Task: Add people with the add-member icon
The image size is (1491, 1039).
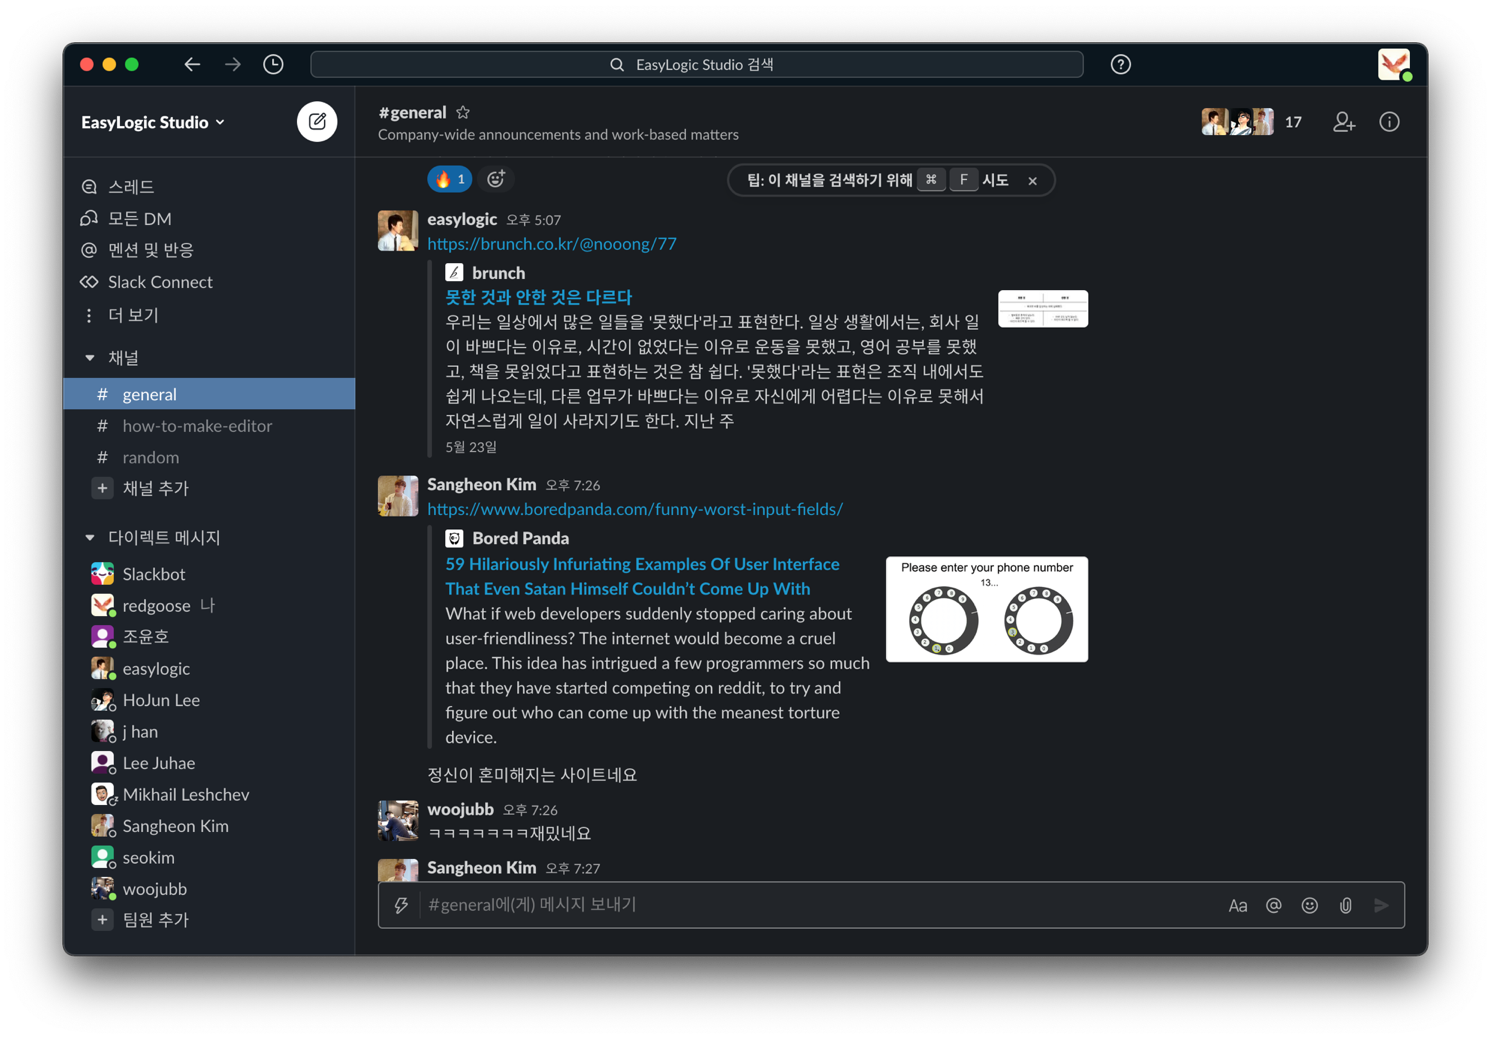Action: 1344,122
